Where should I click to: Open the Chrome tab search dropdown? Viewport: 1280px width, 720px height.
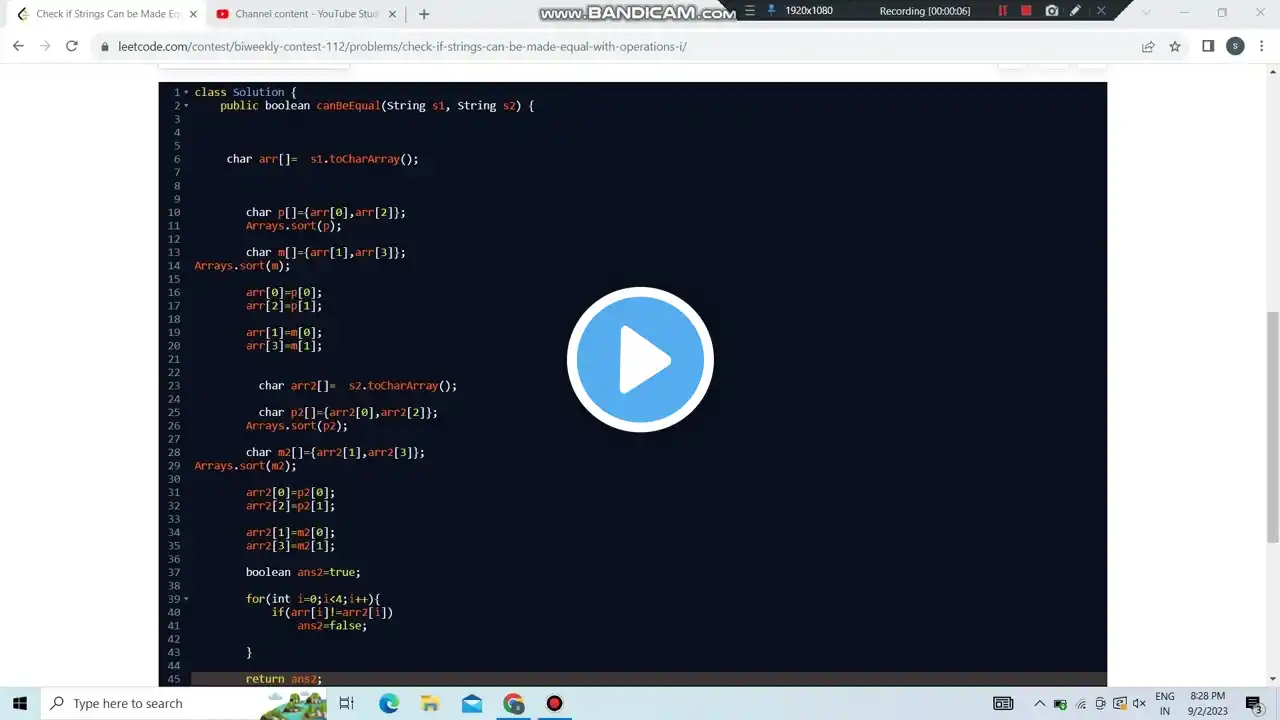click(1146, 13)
